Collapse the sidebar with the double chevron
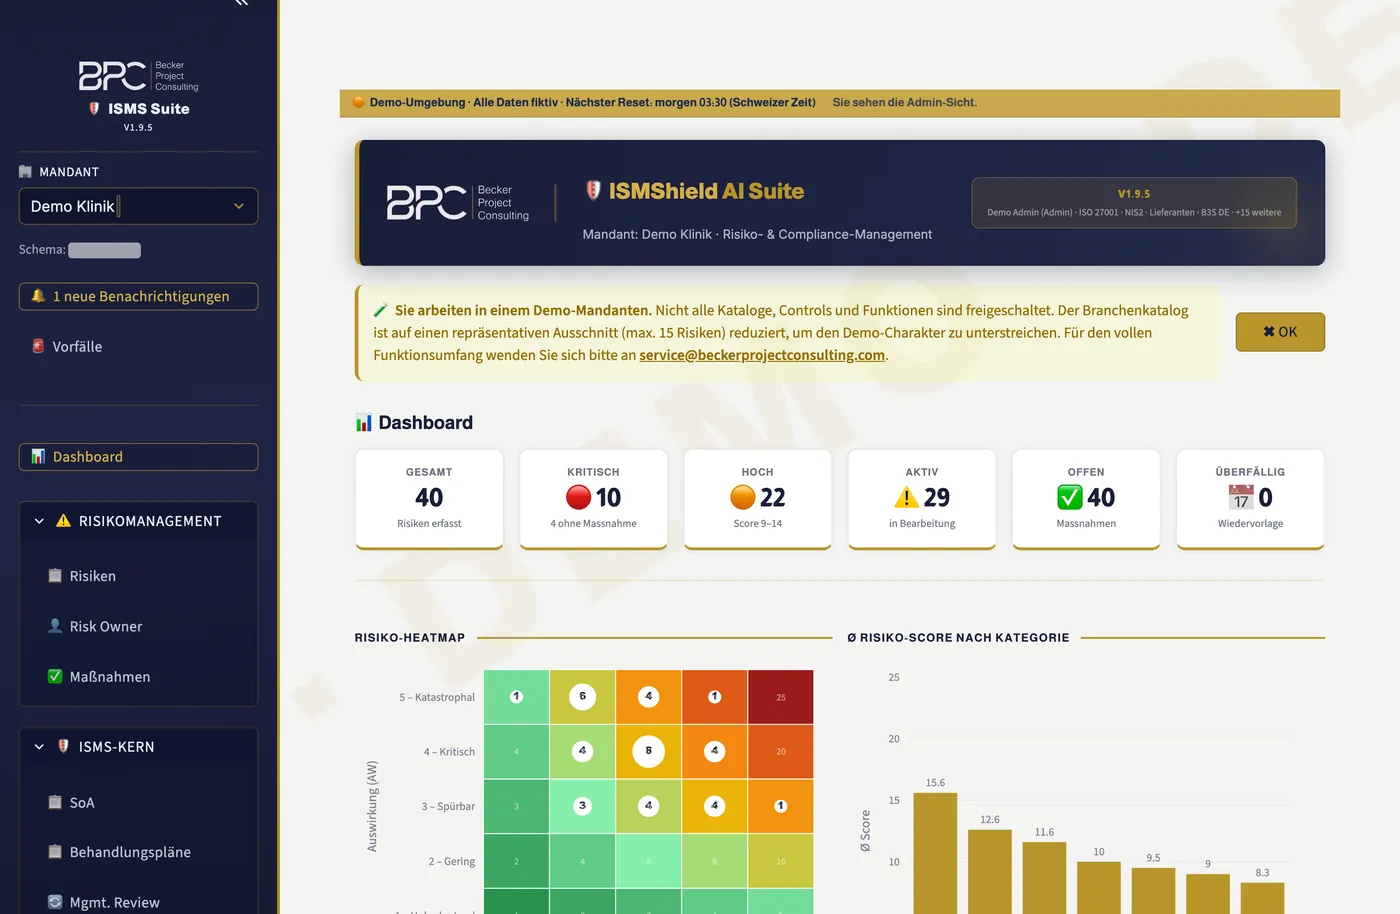The height and width of the screenshot is (914, 1400). point(241,3)
